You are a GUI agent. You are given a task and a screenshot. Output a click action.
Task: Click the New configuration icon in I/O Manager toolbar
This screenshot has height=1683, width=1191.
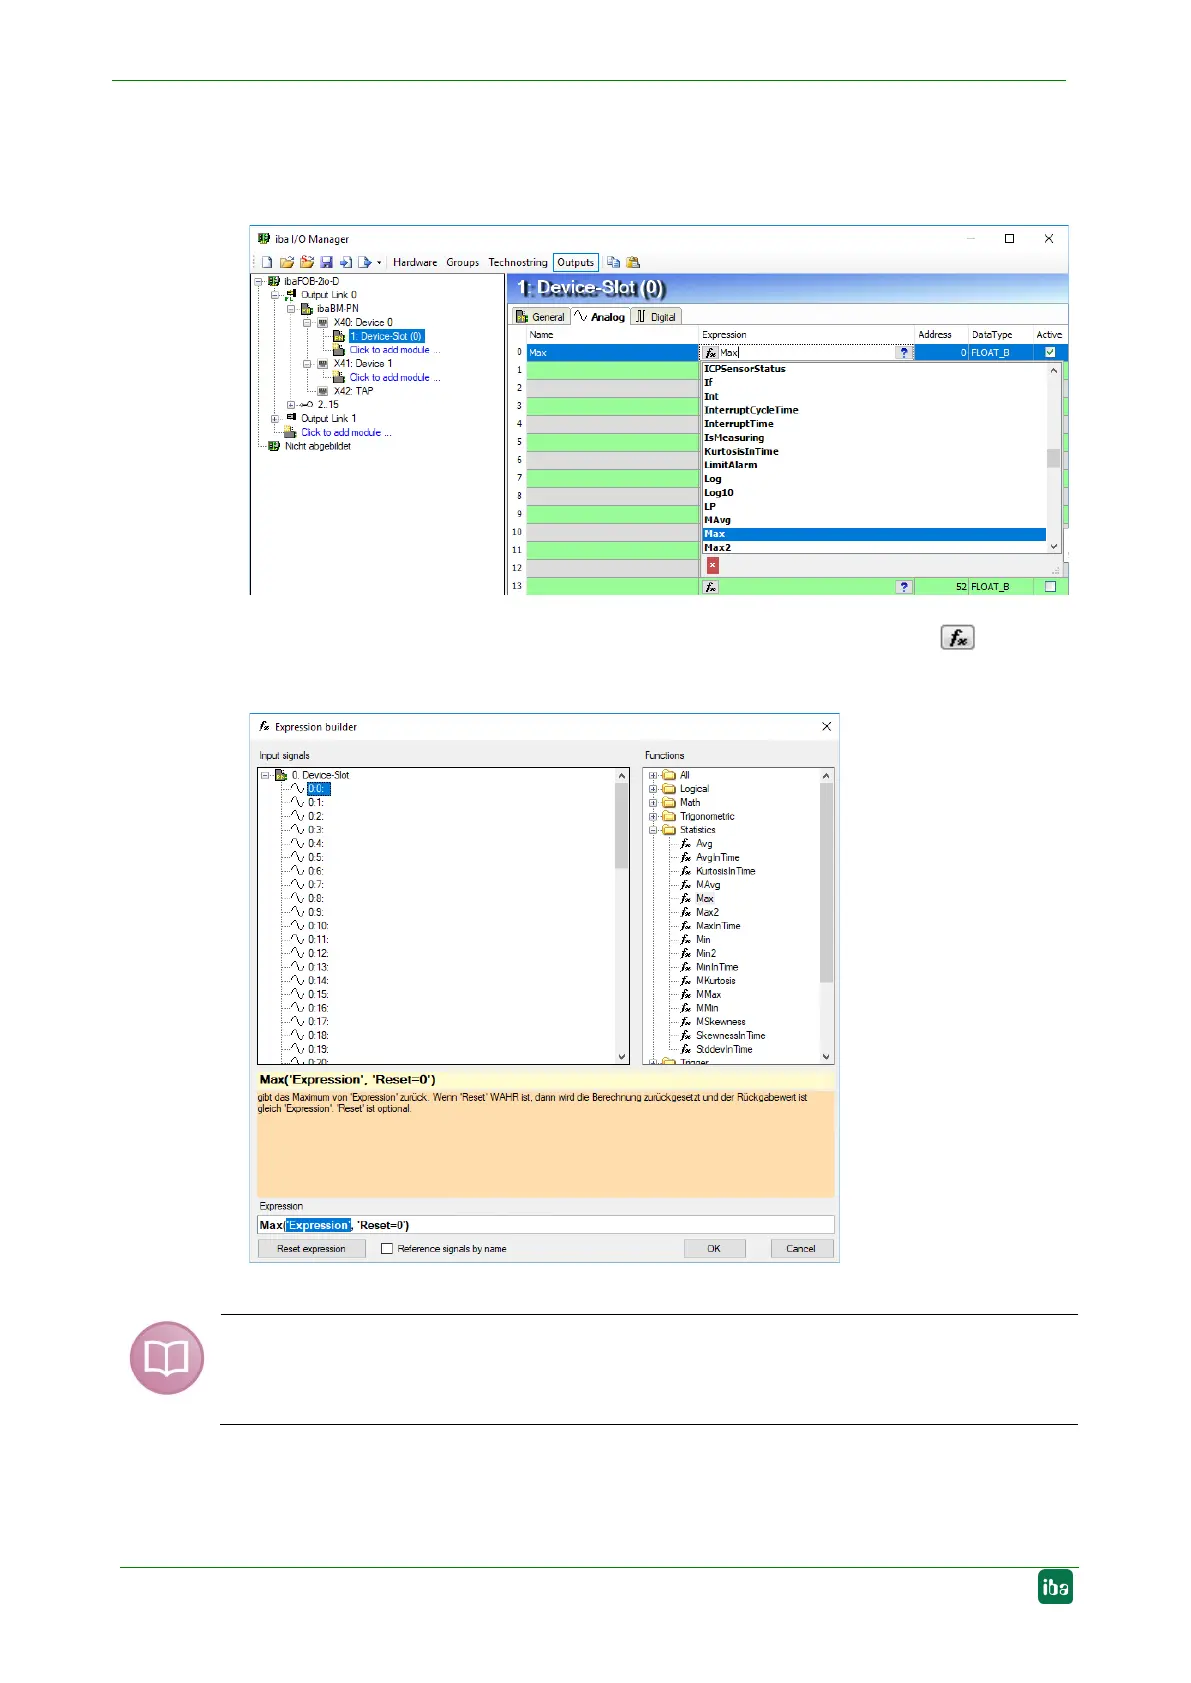point(267,262)
